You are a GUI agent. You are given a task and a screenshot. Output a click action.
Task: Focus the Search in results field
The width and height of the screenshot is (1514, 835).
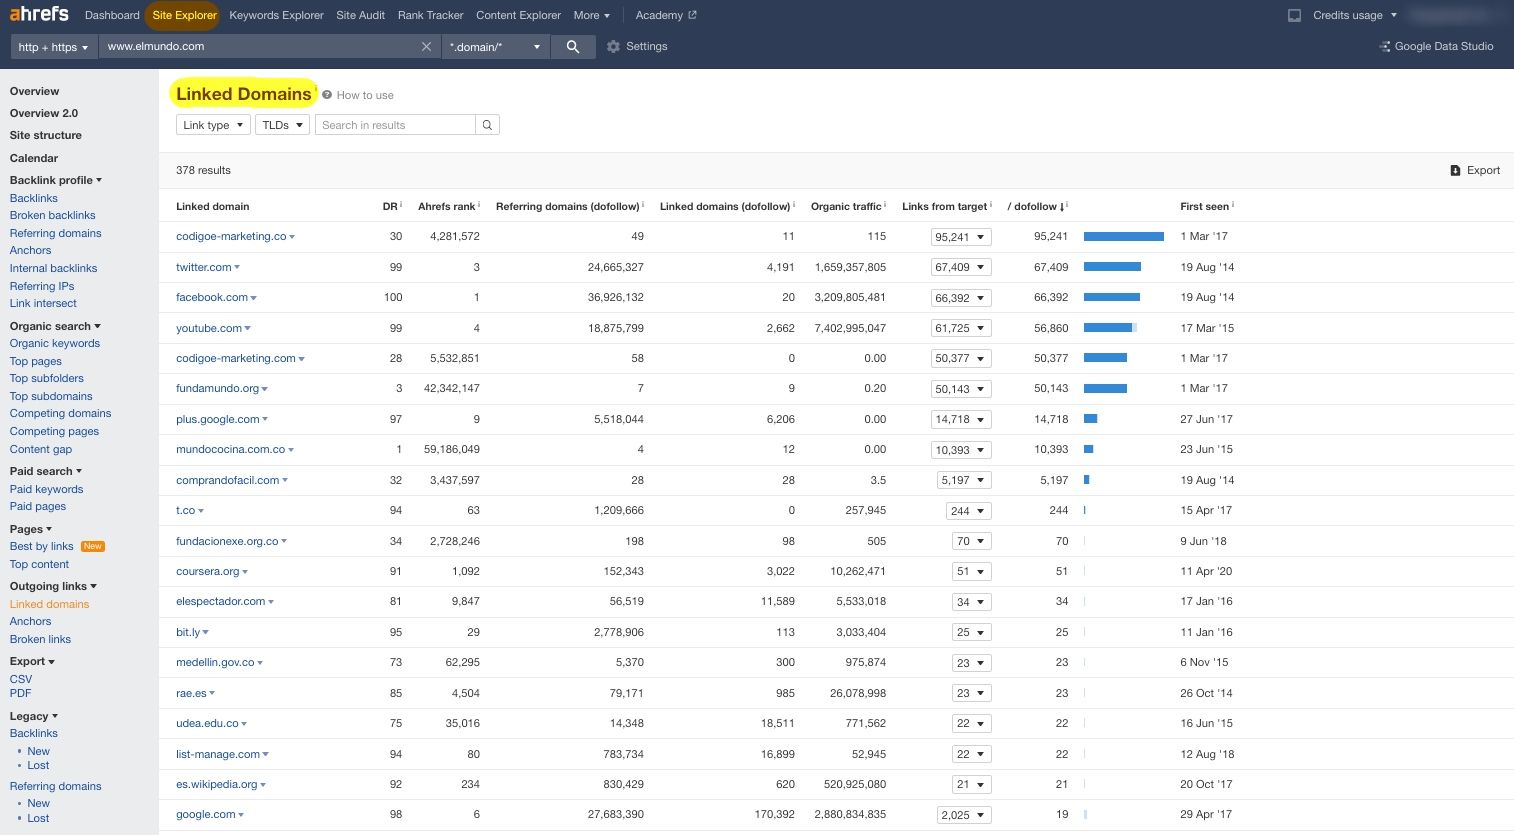[395, 125]
